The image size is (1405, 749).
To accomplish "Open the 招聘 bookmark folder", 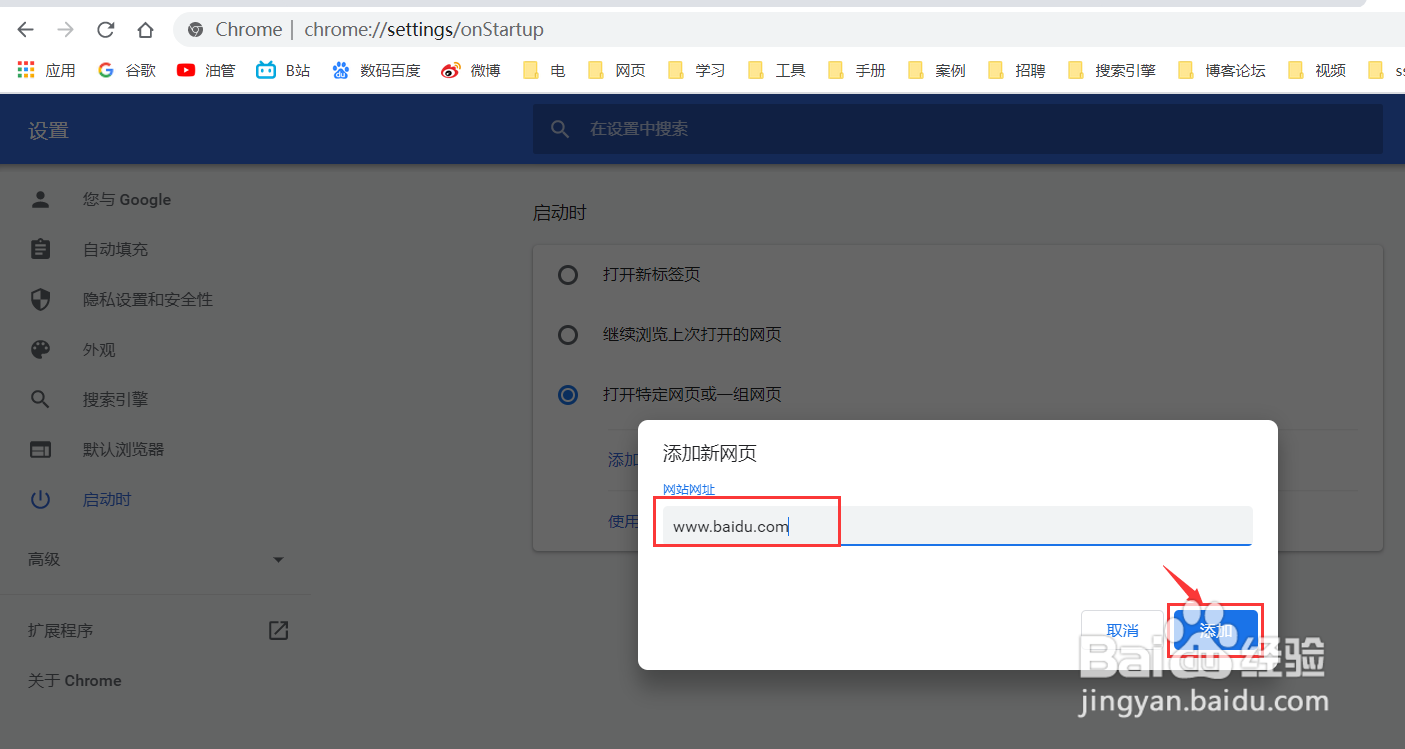I will pyautogui.click(x=1017, y=70).
